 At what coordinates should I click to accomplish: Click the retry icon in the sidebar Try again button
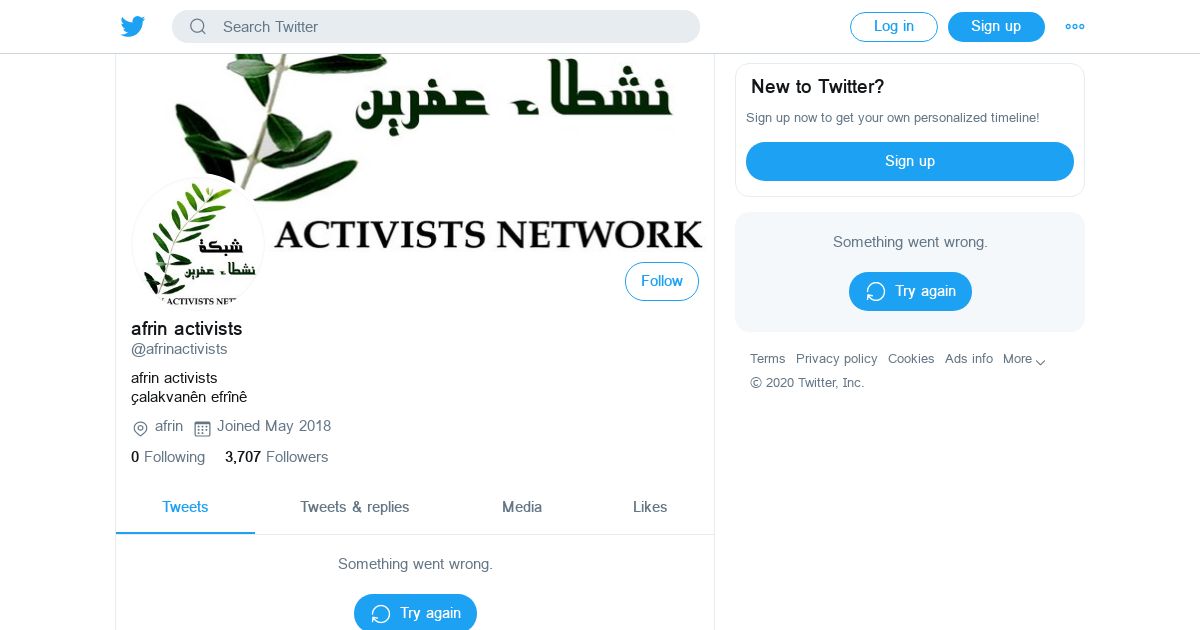pyautogui.click(x=876, y=292)
